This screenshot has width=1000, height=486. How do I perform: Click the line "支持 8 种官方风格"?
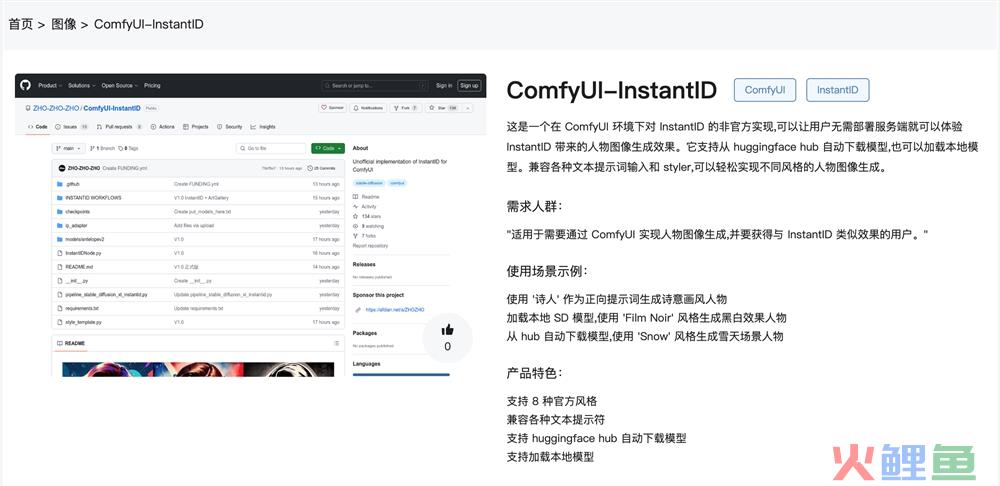tap(552, 401)
